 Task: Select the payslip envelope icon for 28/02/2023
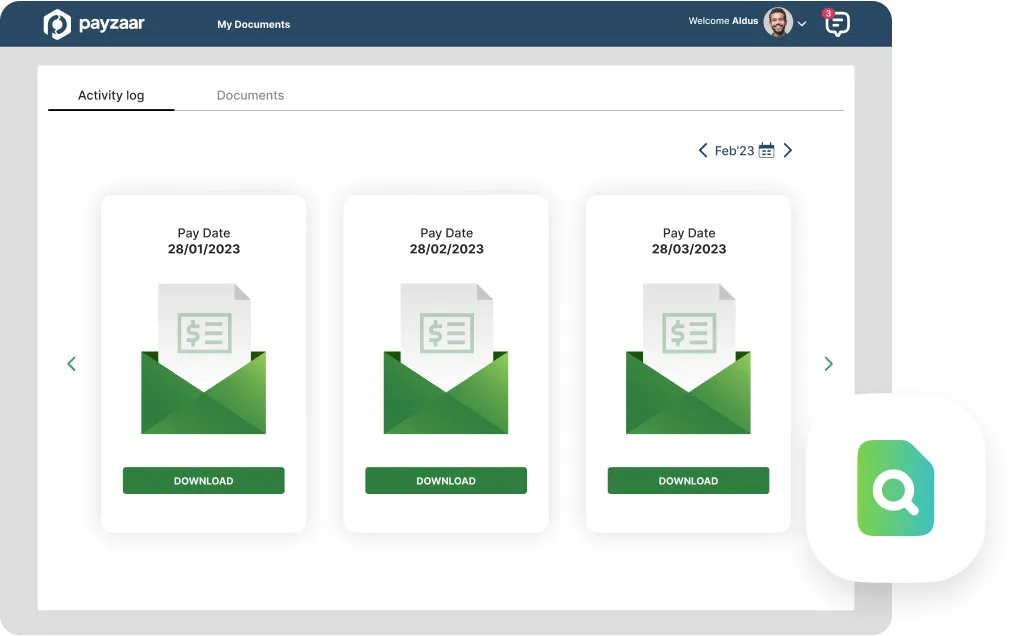pyautogui.click(x=445, y=360)
